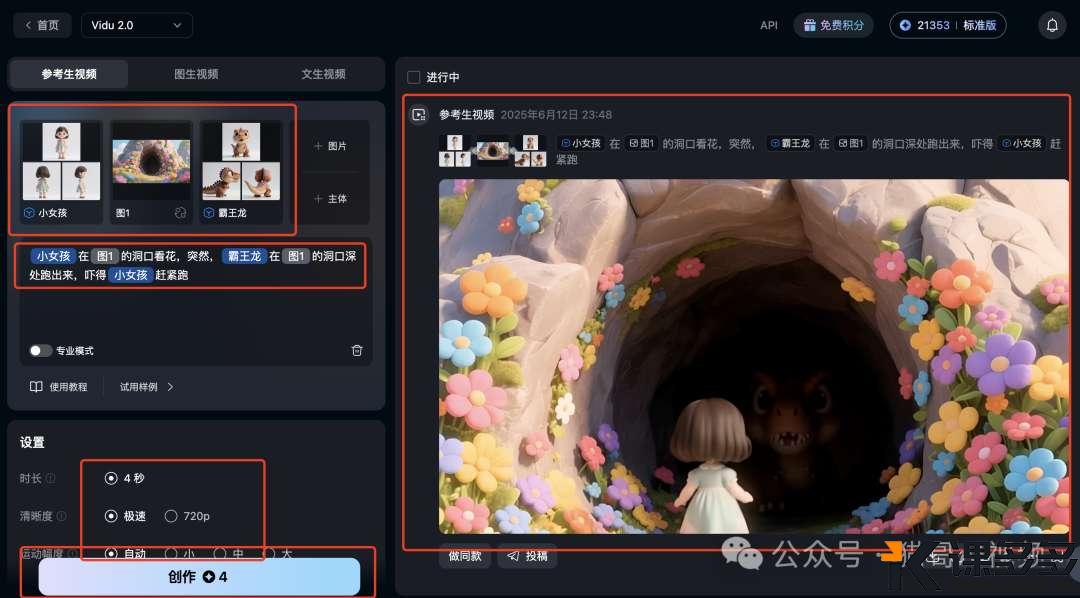Screen dimensions: 1080x598
Task: Open the notification bell
Action: pos(1051,26)
